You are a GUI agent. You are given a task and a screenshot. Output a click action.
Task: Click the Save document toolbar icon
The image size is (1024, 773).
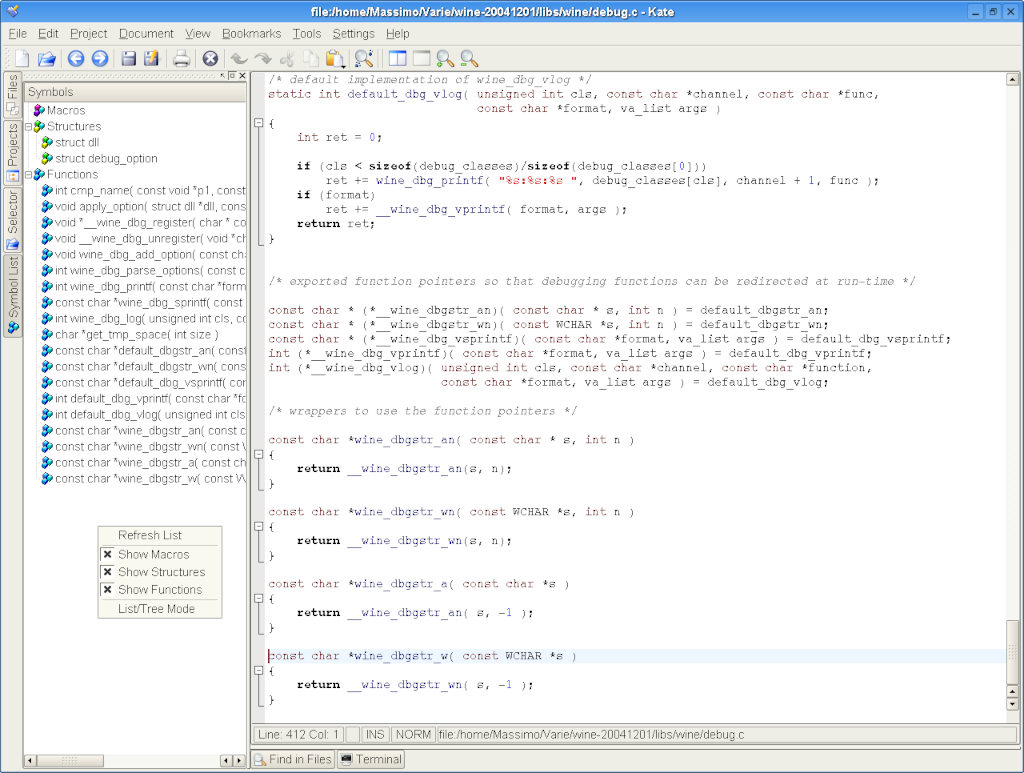[130, 57]
